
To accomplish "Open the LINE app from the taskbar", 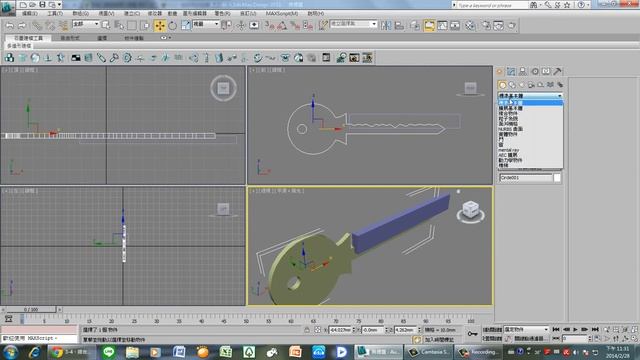I will click(x=109, y=352).
